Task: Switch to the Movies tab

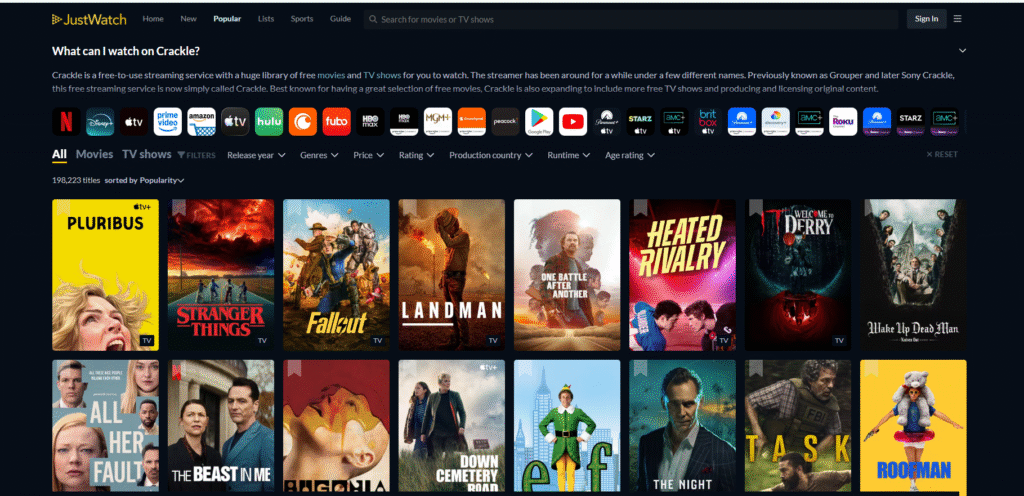Action: coord(95,155)
